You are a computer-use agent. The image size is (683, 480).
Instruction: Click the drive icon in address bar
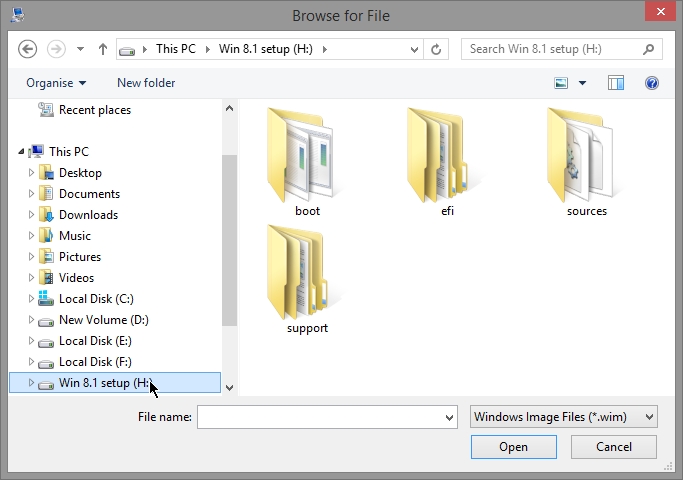pos(127,50)
